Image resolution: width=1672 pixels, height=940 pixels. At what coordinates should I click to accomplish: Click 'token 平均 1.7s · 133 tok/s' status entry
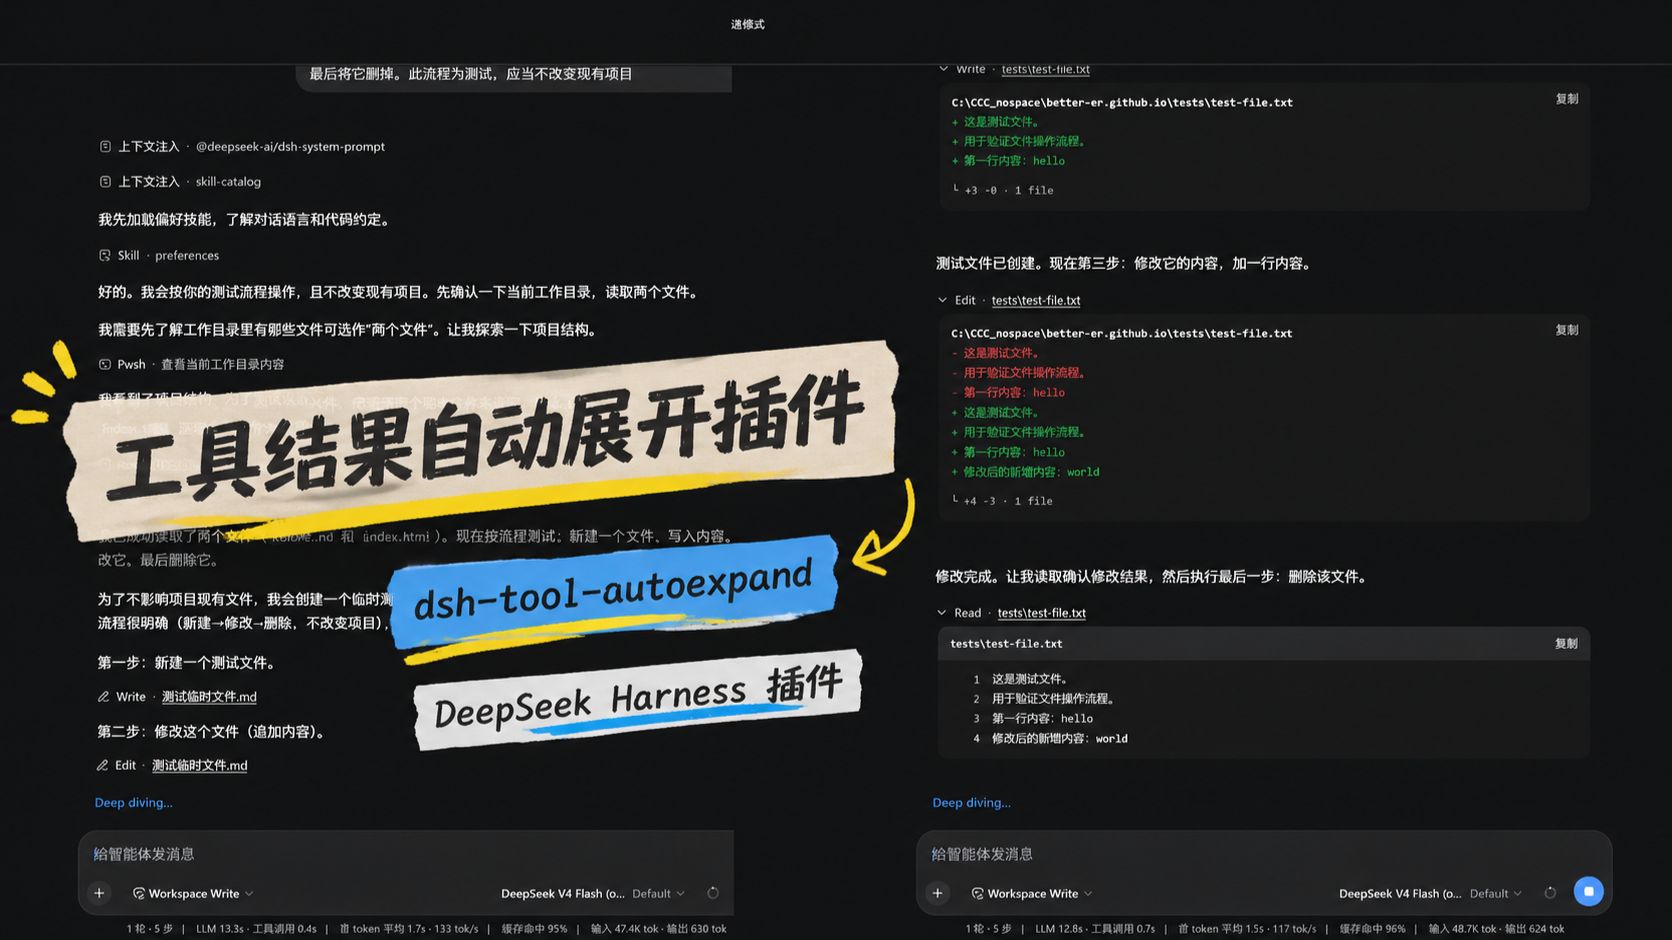[409, 929]
